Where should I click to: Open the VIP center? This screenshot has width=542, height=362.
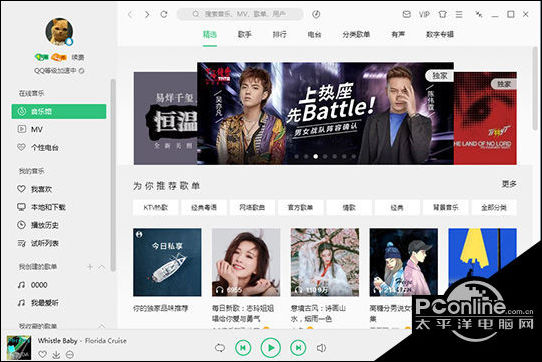424,15
